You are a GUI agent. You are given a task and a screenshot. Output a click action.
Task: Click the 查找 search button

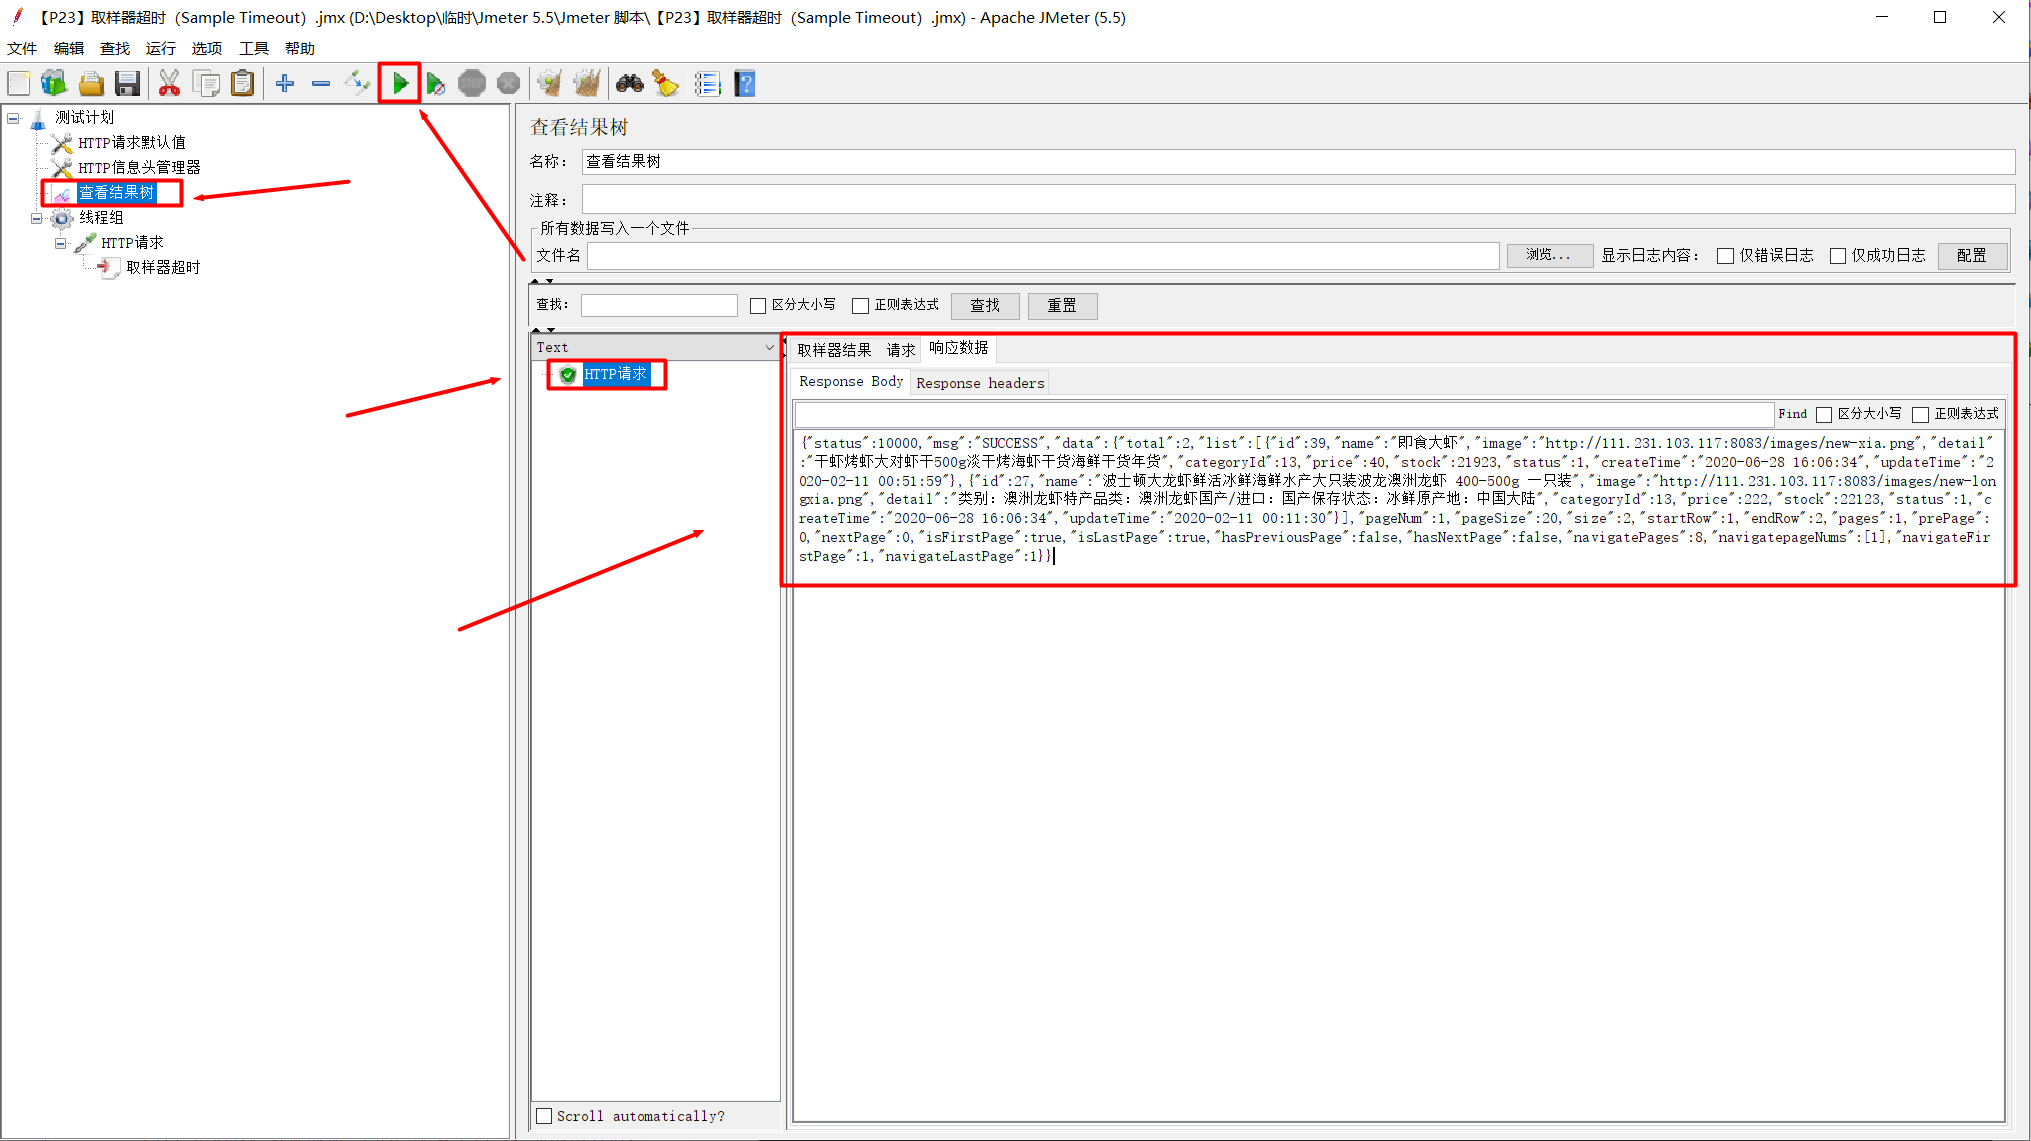point(985,306)
